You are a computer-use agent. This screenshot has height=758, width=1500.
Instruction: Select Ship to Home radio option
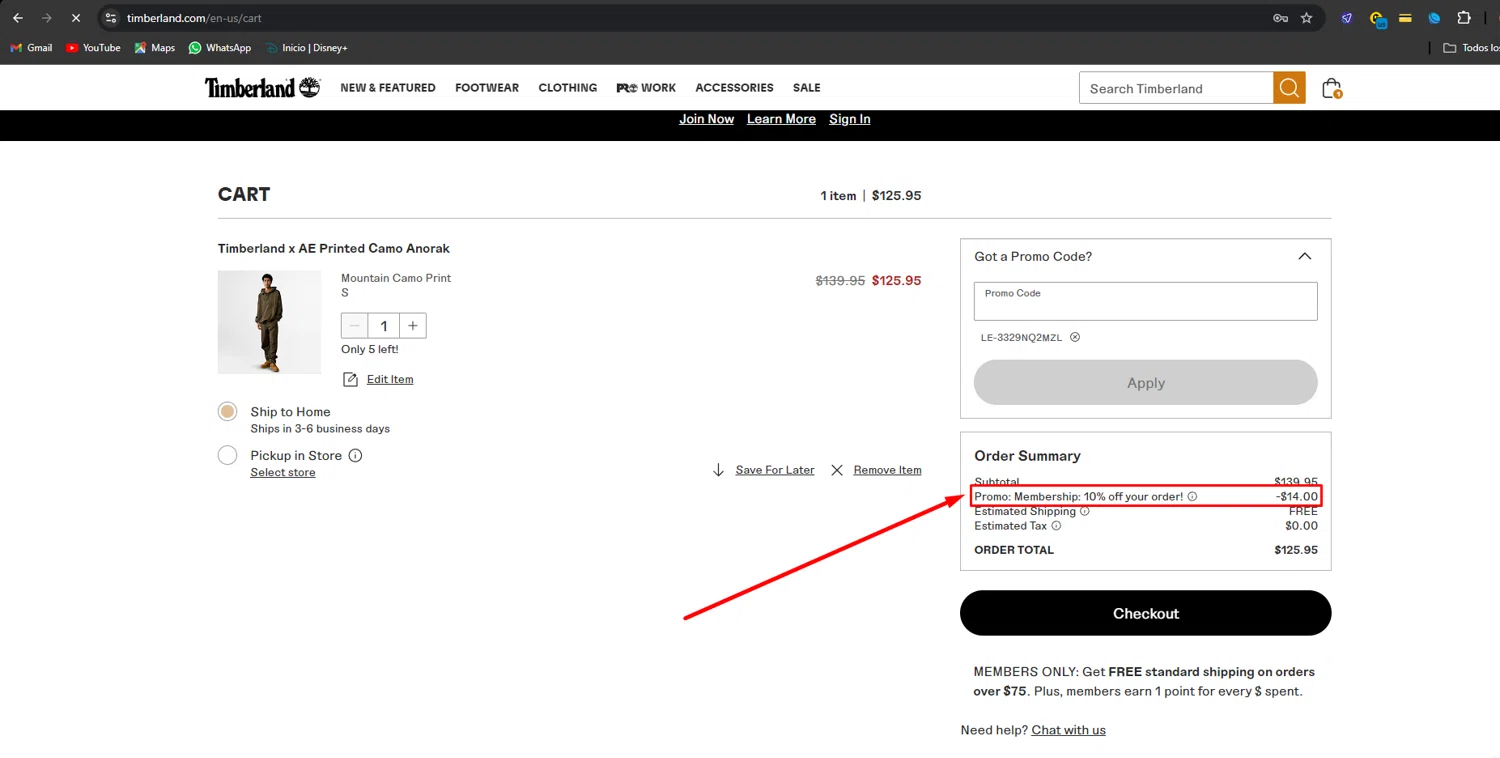point(228,411)
